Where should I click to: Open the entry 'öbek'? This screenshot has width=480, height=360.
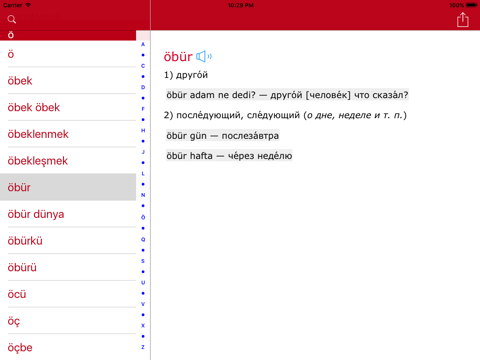[68, 81]
